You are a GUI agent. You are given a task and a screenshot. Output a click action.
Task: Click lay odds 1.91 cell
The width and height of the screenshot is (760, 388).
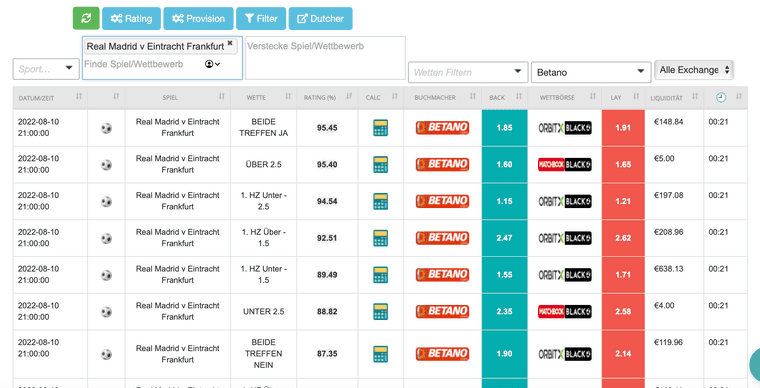pos(623,128)
